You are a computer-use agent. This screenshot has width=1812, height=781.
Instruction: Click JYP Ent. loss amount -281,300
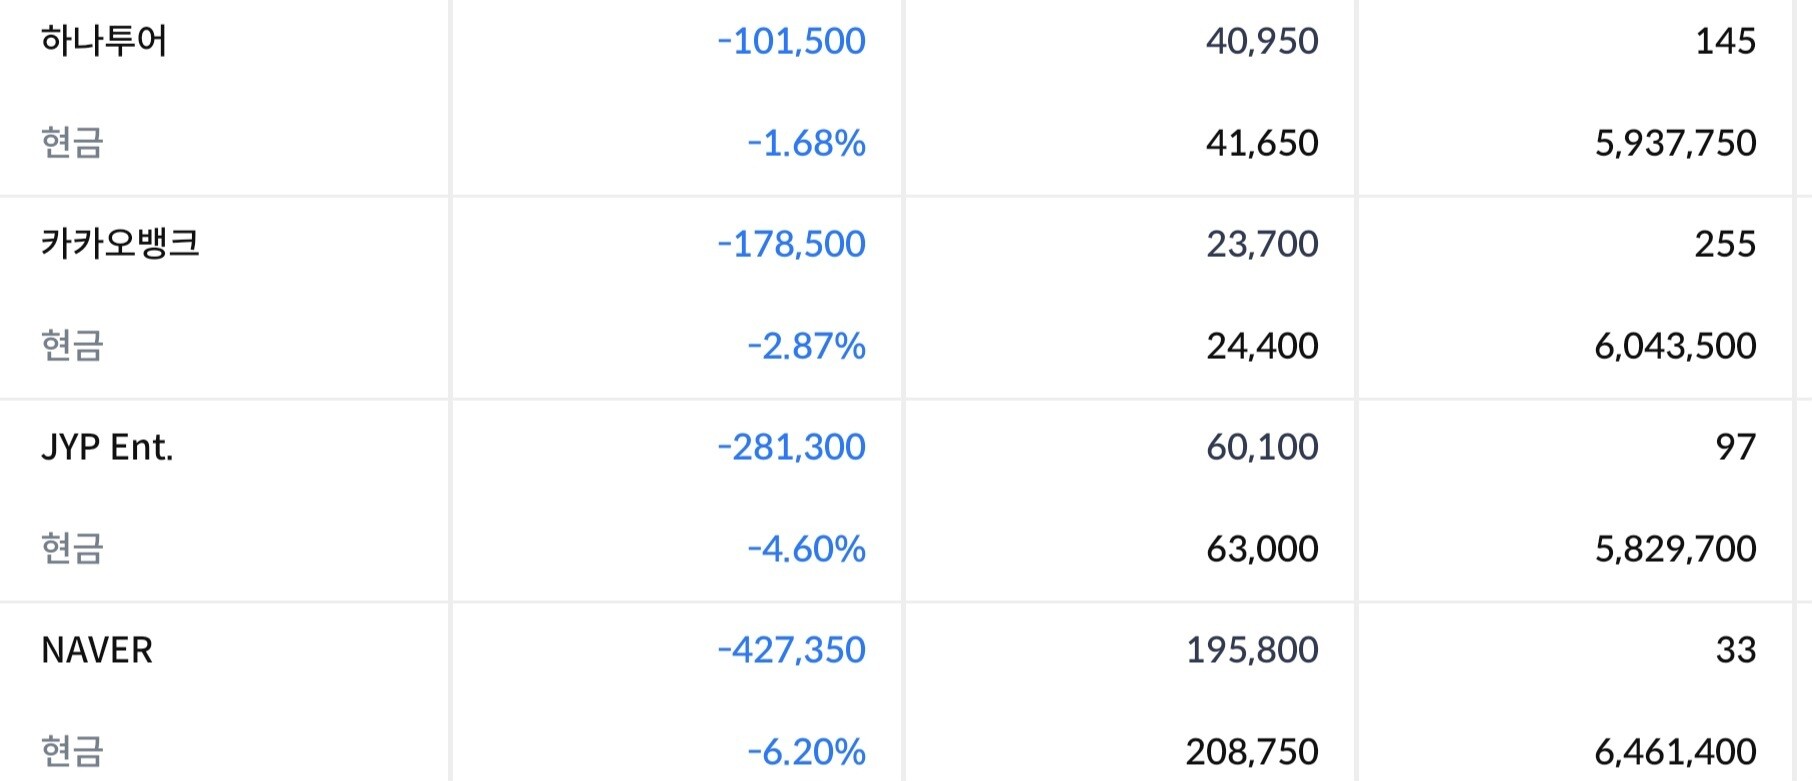pyautogui.click(x=791, y=447)
